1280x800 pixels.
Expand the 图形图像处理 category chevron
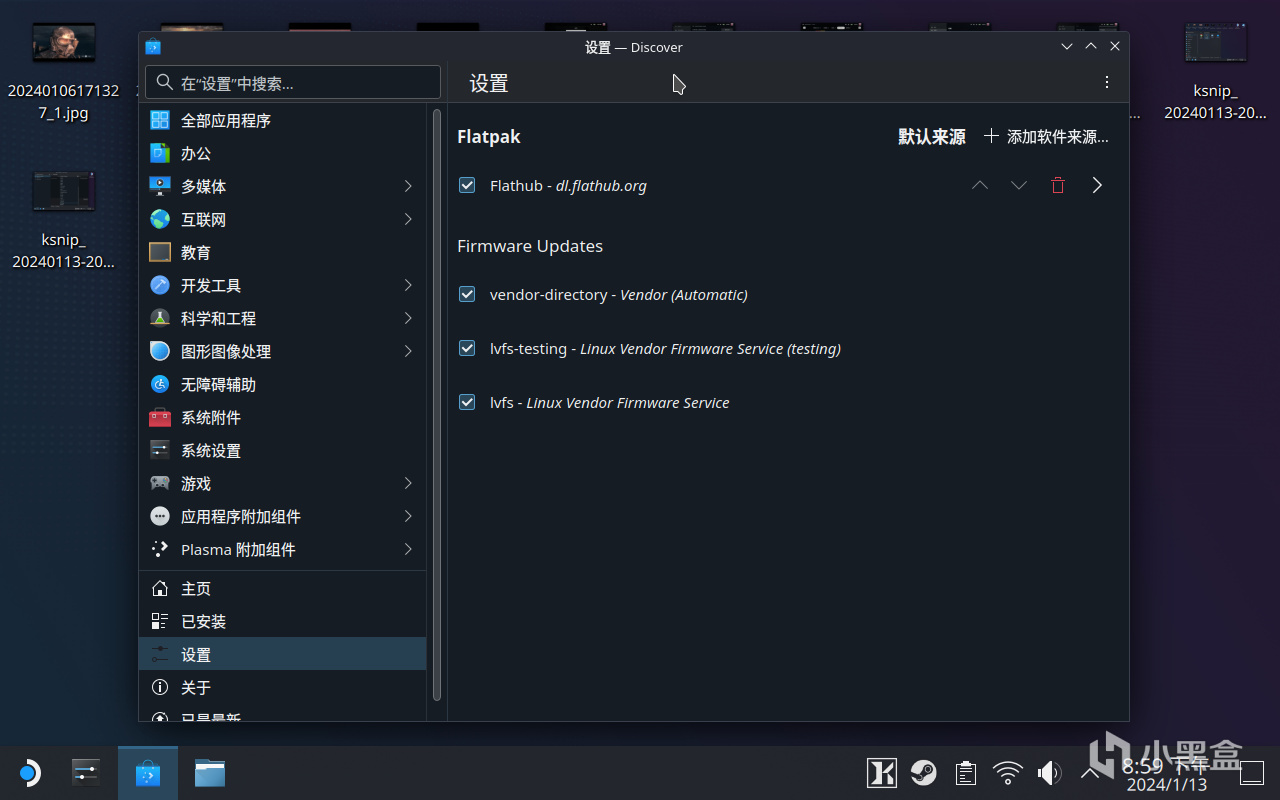point(408,351)
